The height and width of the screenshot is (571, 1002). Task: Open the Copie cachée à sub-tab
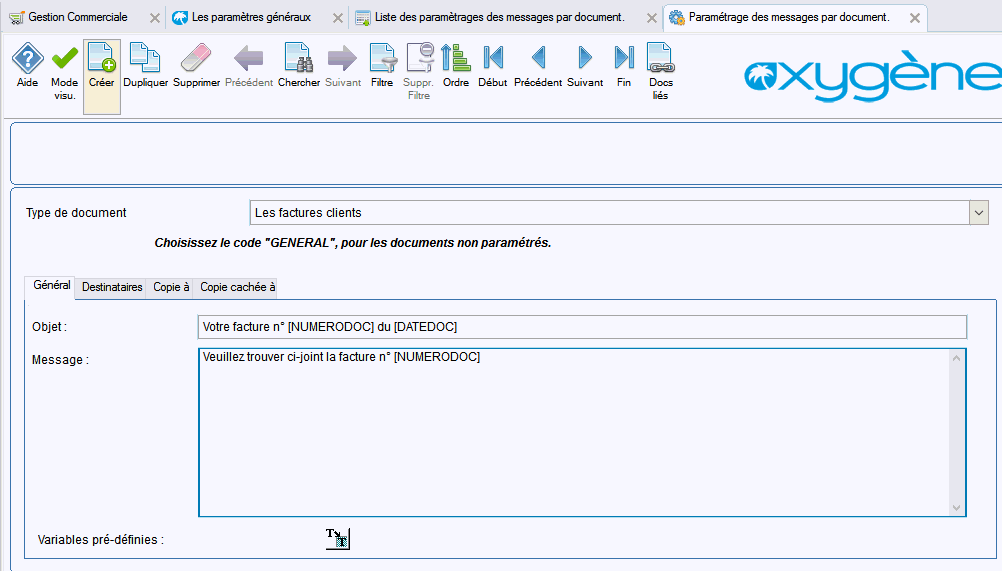click(237, 287)
